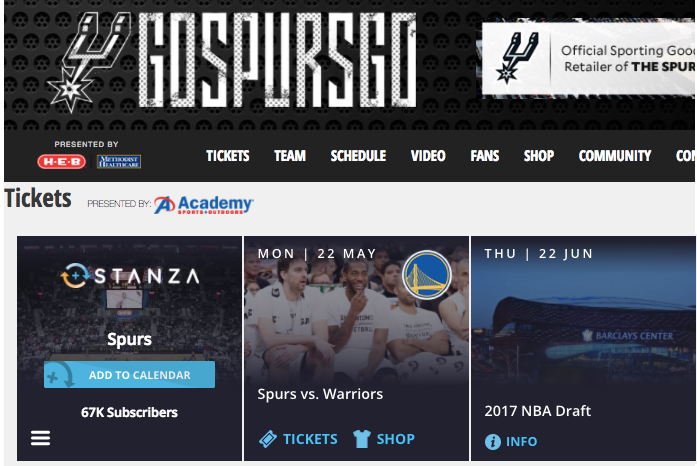Select FANS in the navigation bar

pyautogui.click(x=485, y=156)
